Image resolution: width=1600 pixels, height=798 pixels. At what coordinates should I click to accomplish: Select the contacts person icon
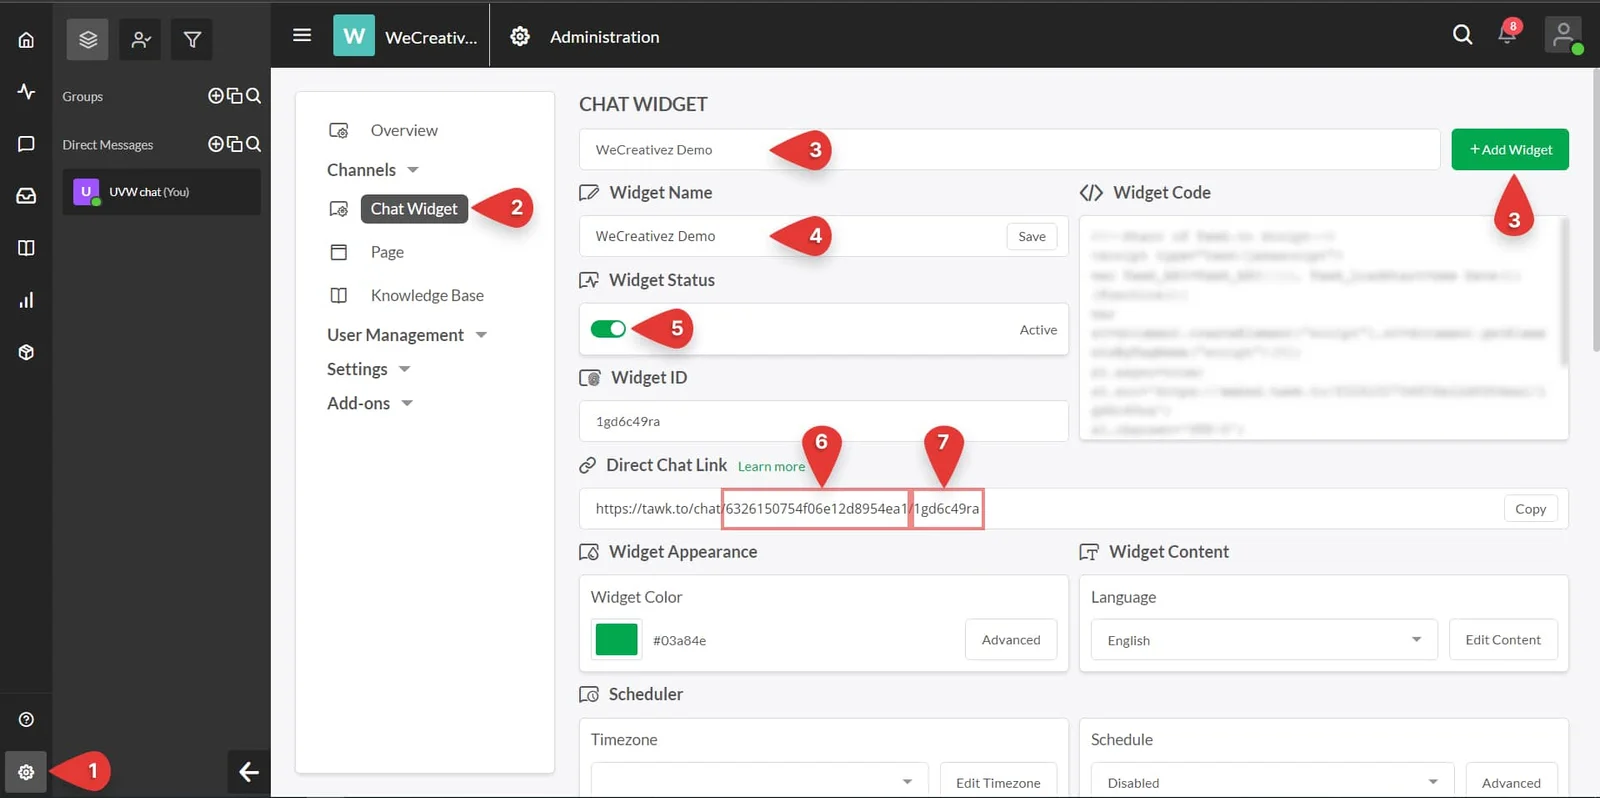click(140, 40)
